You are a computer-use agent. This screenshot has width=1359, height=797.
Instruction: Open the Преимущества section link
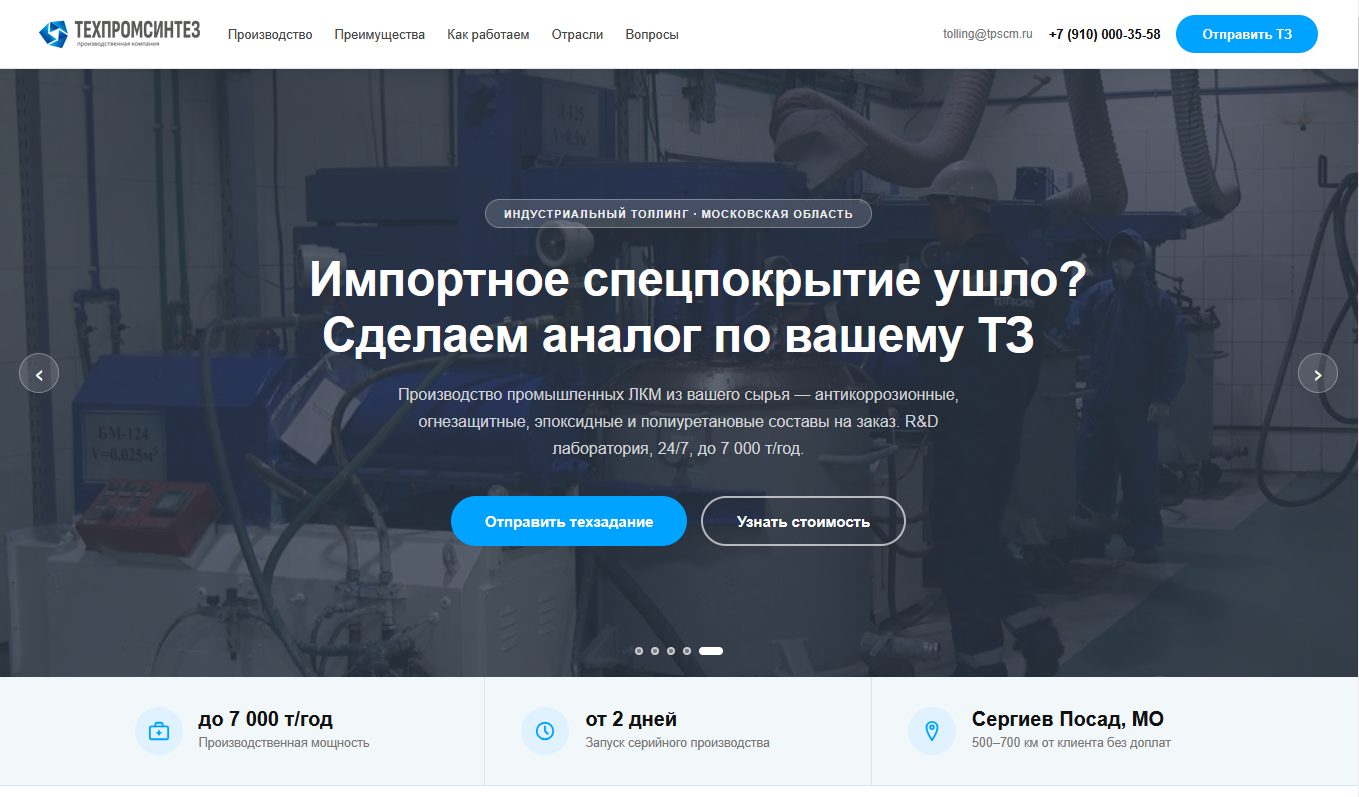point(380,34)
